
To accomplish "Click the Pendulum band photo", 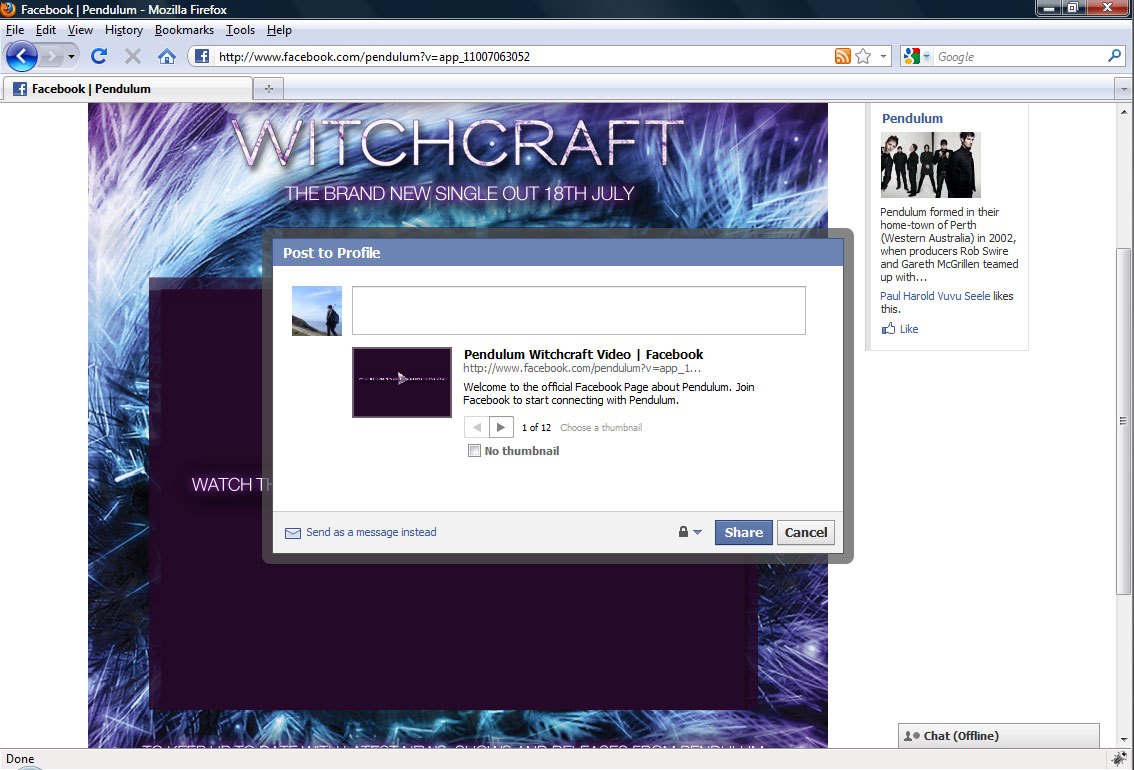I will click(931, 165).
